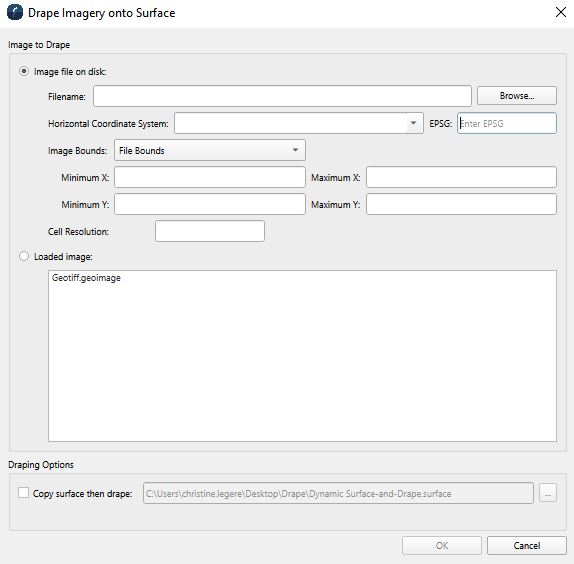Click the Maximum X field
Image resolution: width=574 pixels, height=564 pixels.
(x=461, y=177)
